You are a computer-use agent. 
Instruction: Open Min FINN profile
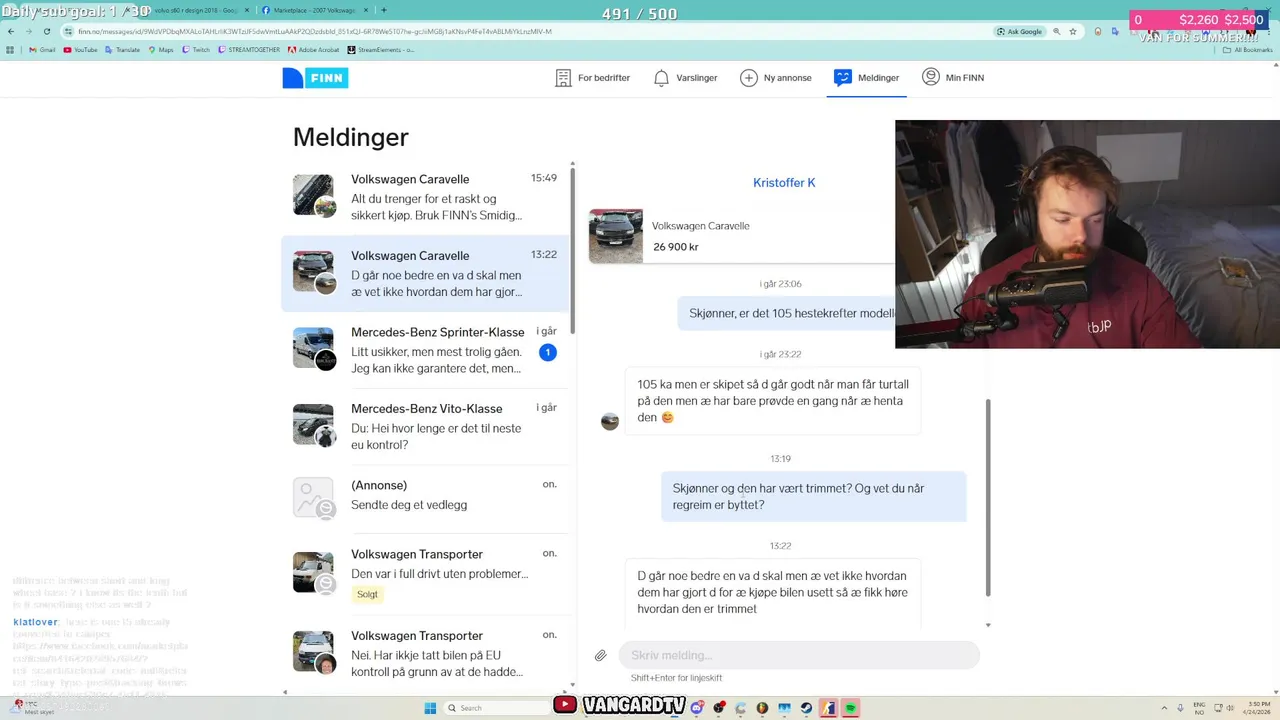click(x=953, y=78)
